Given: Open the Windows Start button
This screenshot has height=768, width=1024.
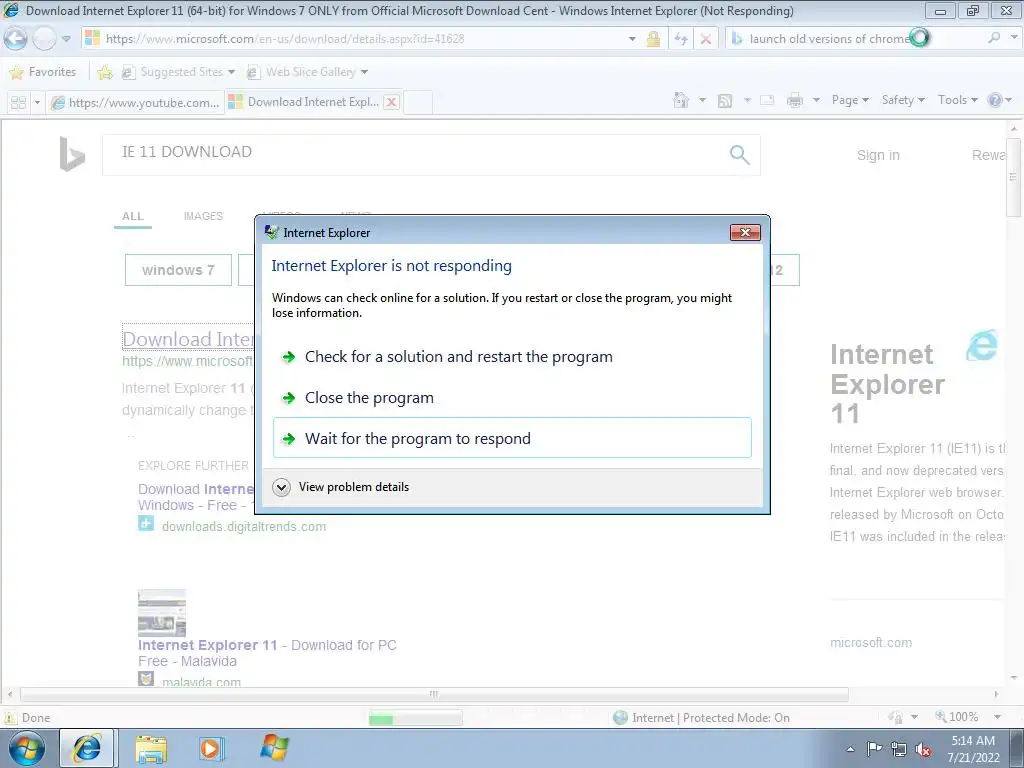Looking at the screenshot, I should [27, 748].
